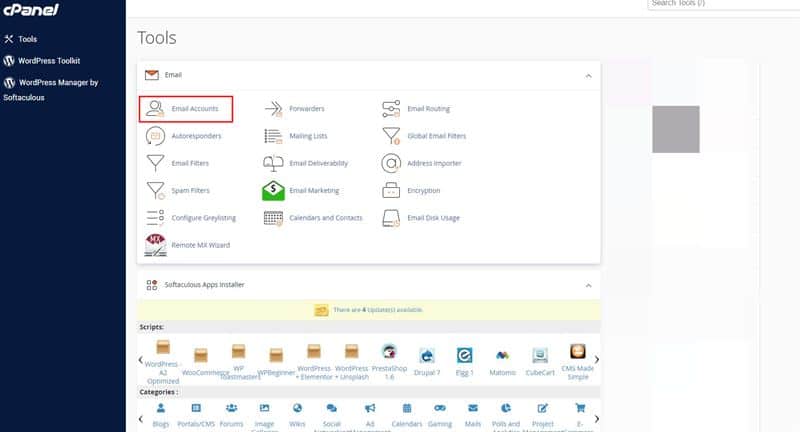Select the WooCommerce script
Screen dimensions: 800x432
pos(201,362)
